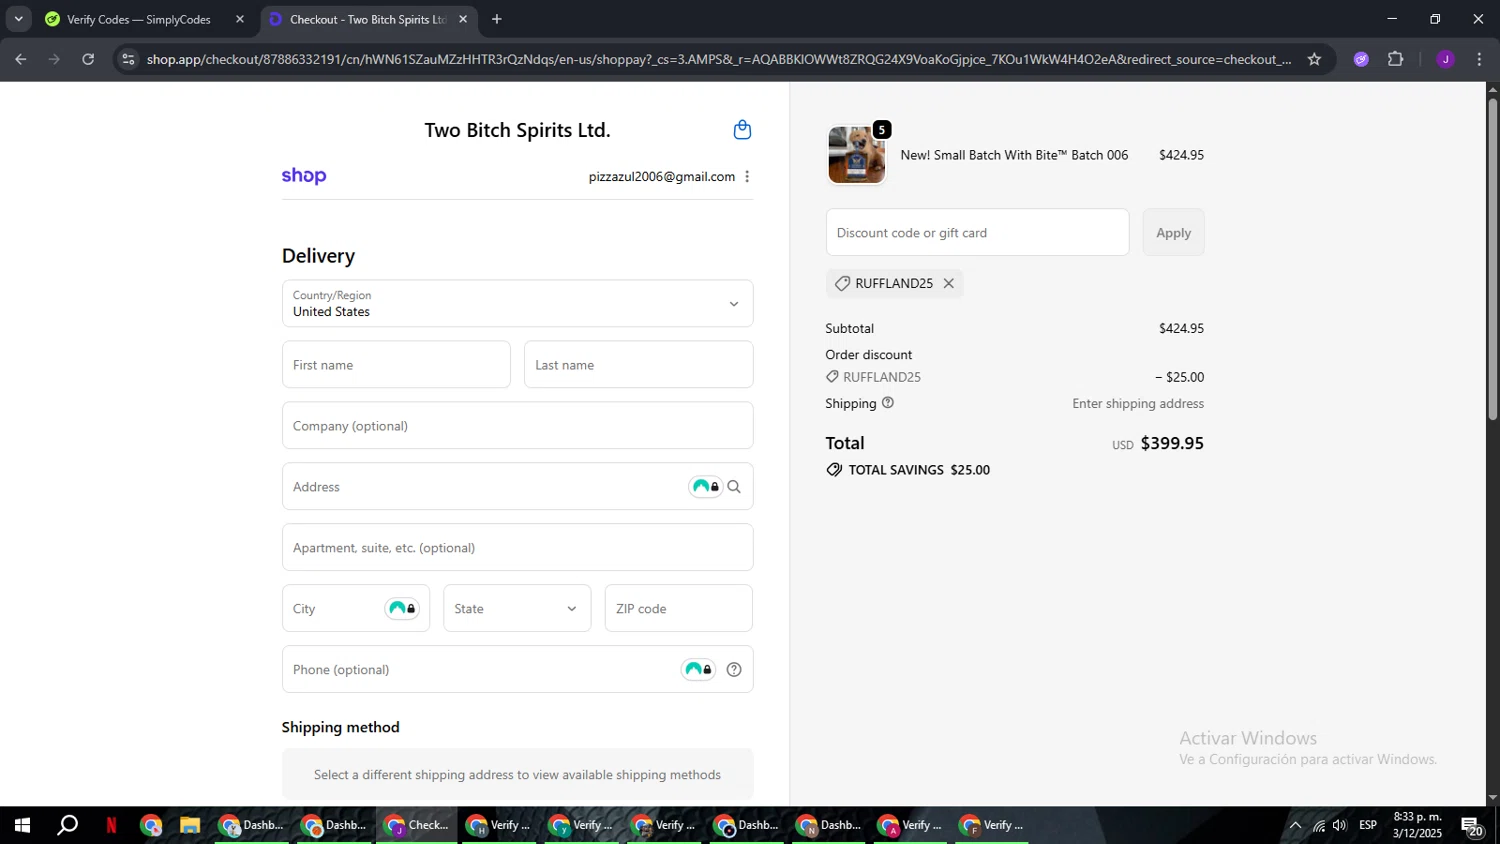Viewport: 1500px width, 844px height.
Task: Open account options menu beside the email
Action: point(747,177)
